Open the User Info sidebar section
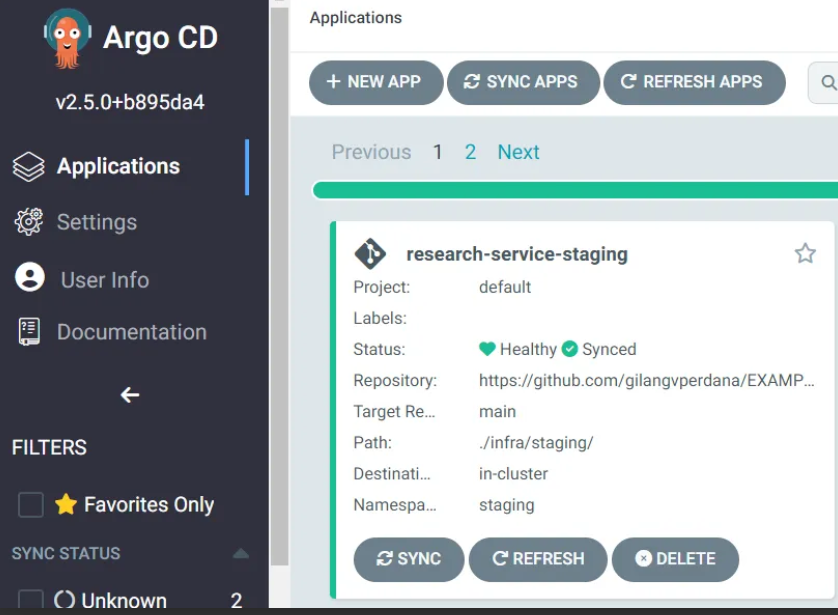 pos(105,280)
